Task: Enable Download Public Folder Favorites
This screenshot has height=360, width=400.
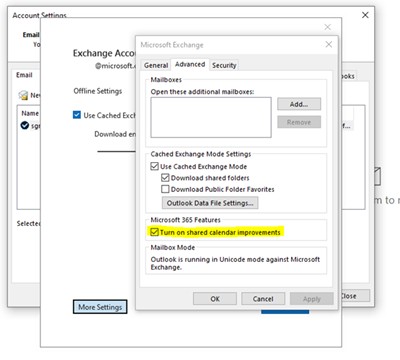Action: click(x=165, y=189)
